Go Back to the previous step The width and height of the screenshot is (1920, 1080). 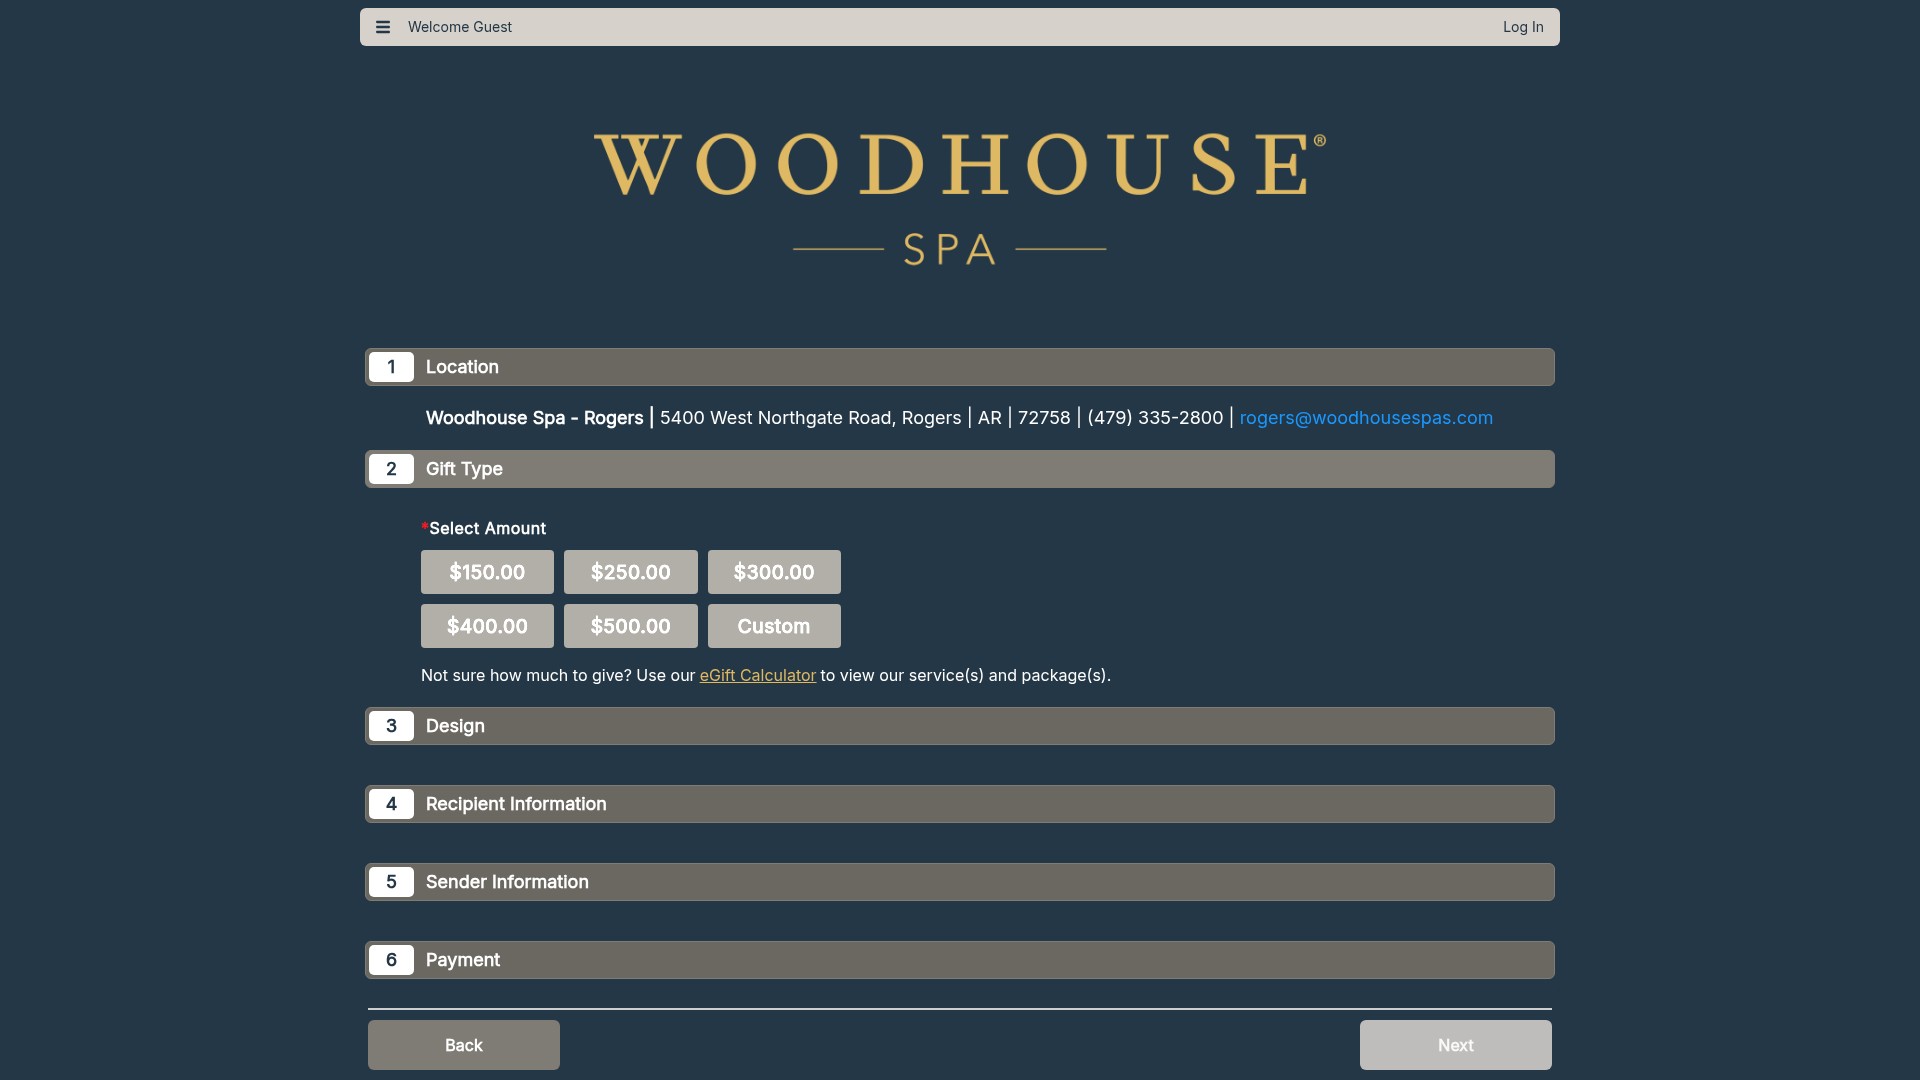tap(464, 1045)
